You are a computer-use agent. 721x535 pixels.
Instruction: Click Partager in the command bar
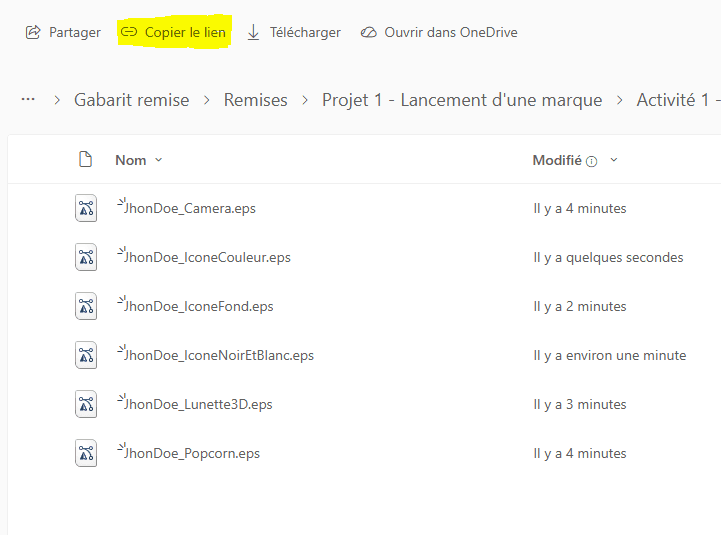pos(63,33)
